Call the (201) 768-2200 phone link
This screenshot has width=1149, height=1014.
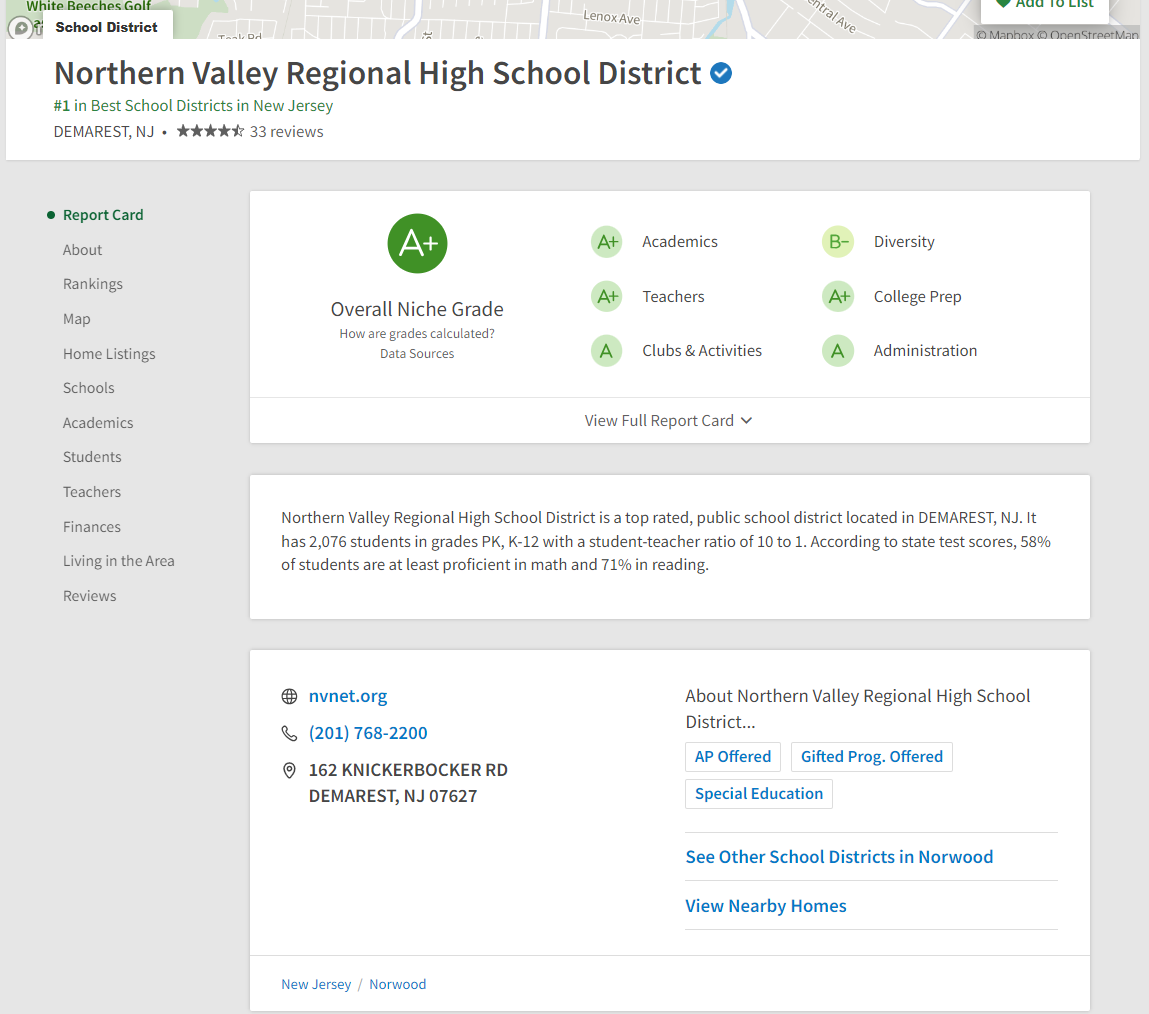click(x=368, y=733)
